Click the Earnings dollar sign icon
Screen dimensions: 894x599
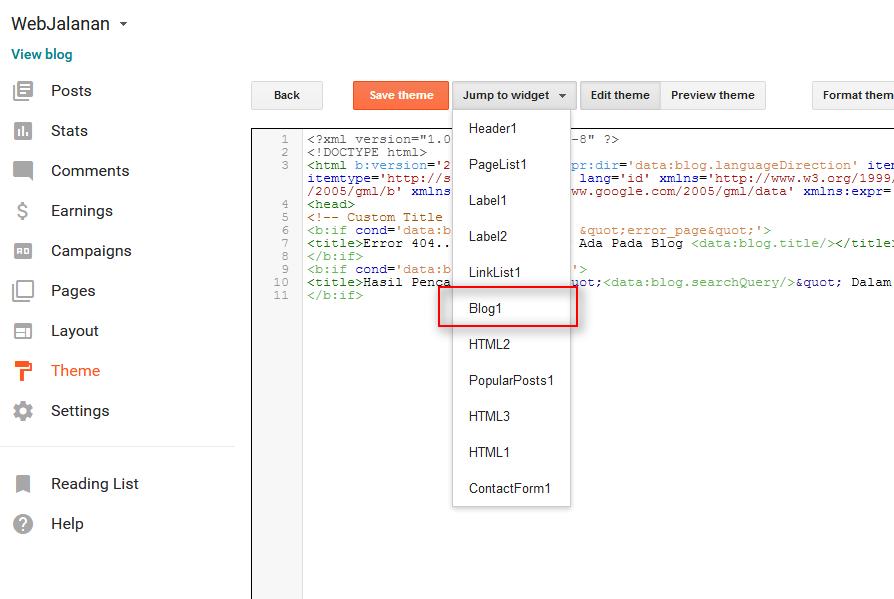[22, 211]
